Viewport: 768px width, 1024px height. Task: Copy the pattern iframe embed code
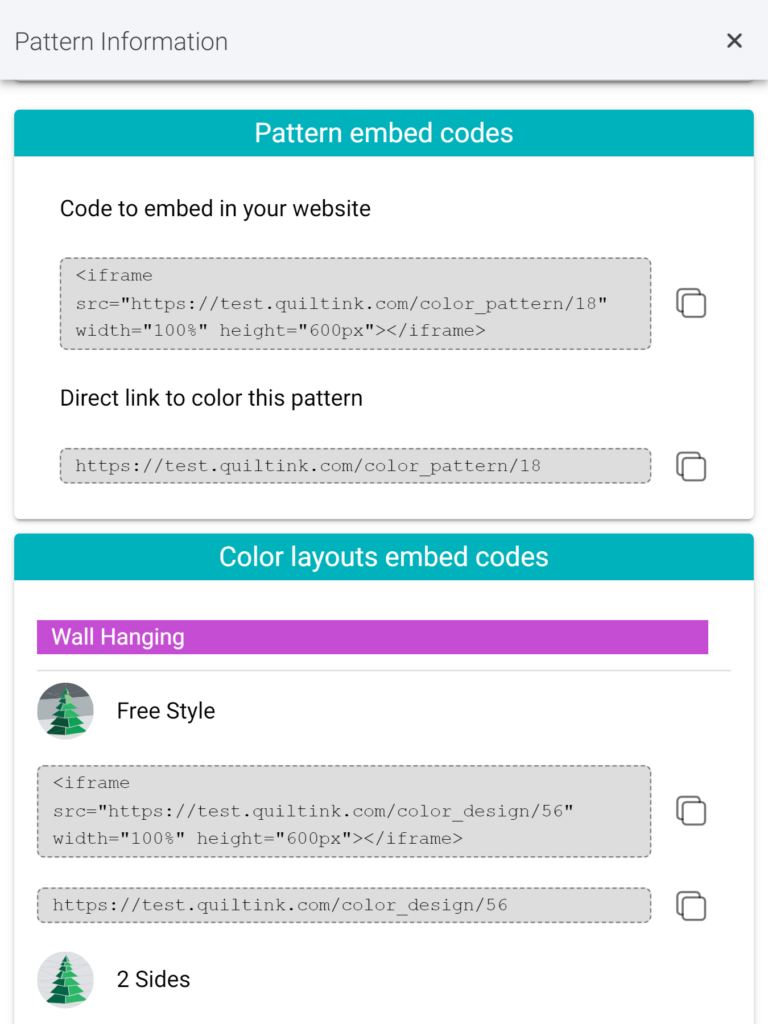pos(691,303)
